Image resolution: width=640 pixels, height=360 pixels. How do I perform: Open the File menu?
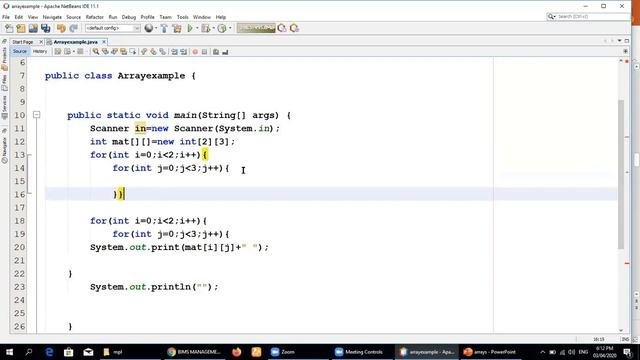(6, 17)
